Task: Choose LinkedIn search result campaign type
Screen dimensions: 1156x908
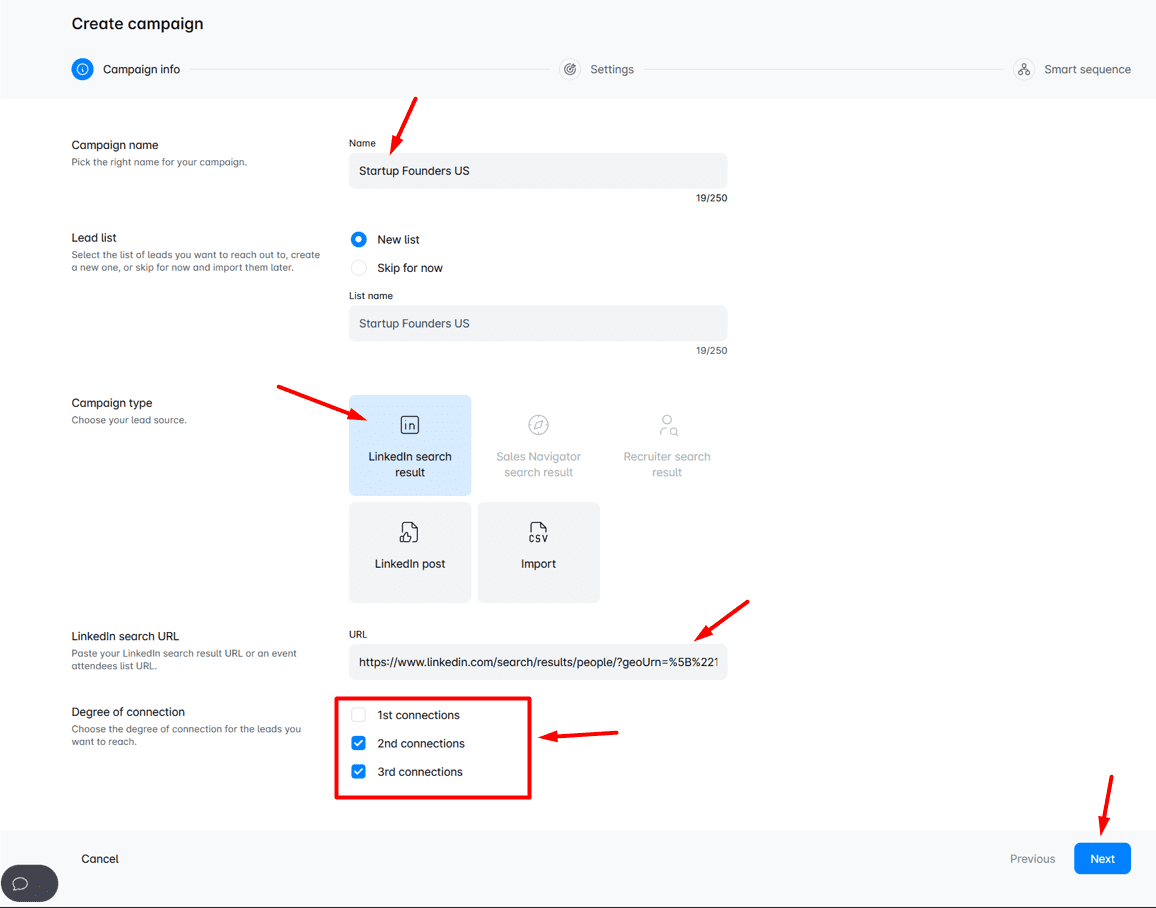Action: (410, 445)
